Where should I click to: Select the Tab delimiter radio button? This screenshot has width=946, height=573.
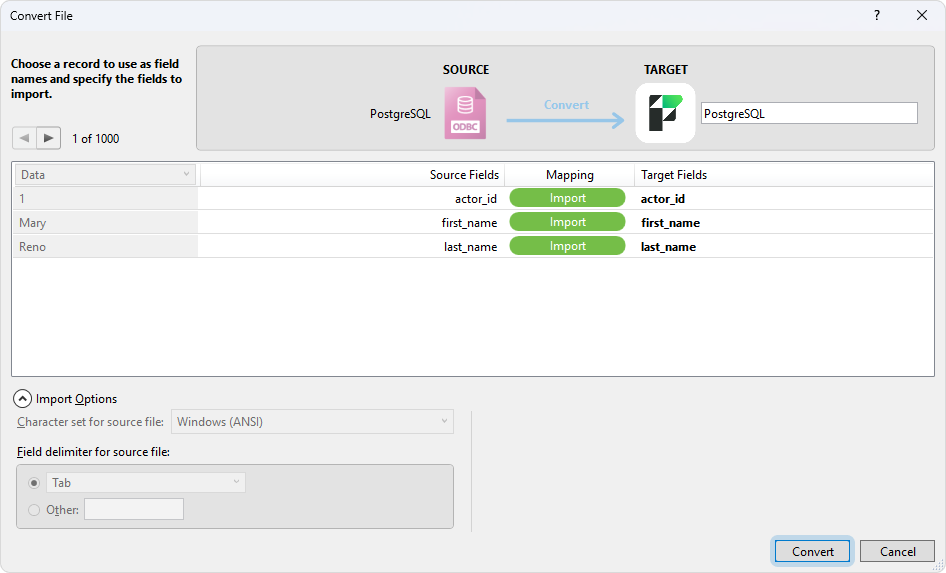tap(34, 483)
